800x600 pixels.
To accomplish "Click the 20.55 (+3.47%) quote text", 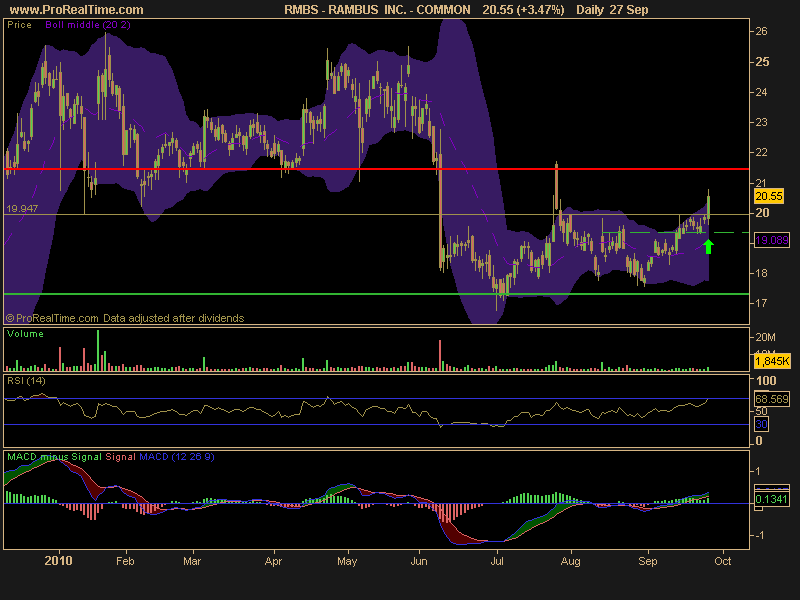I will 523,10.
